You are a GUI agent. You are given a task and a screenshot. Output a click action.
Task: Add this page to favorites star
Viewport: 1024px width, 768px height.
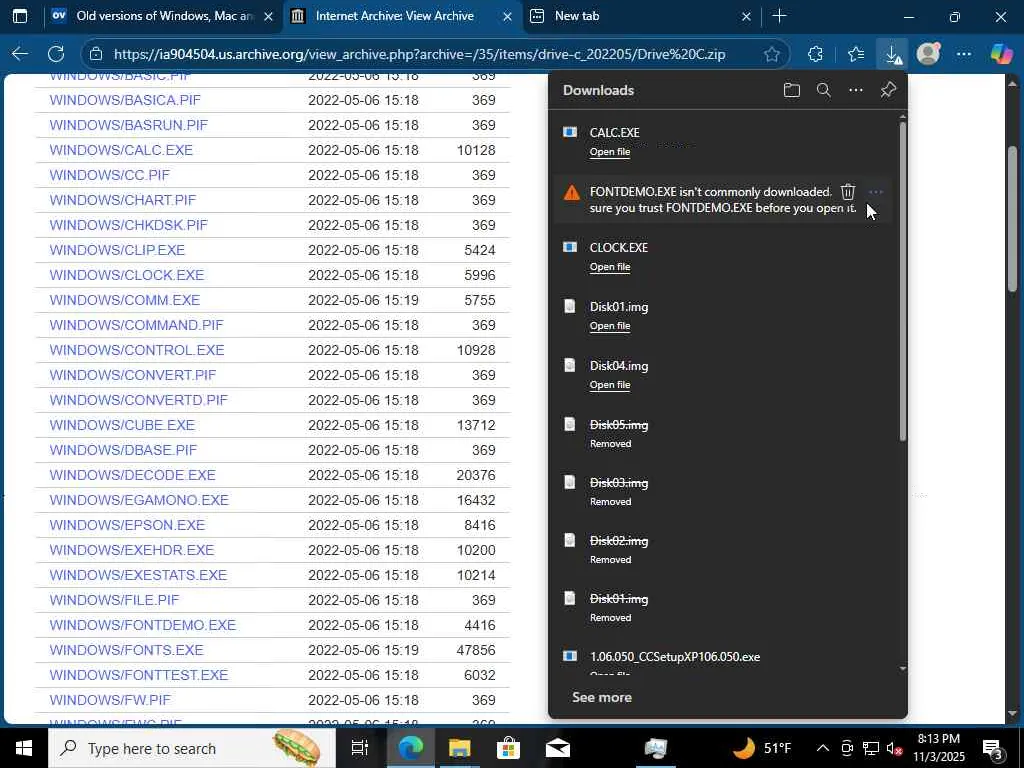[x=772, y=54]
